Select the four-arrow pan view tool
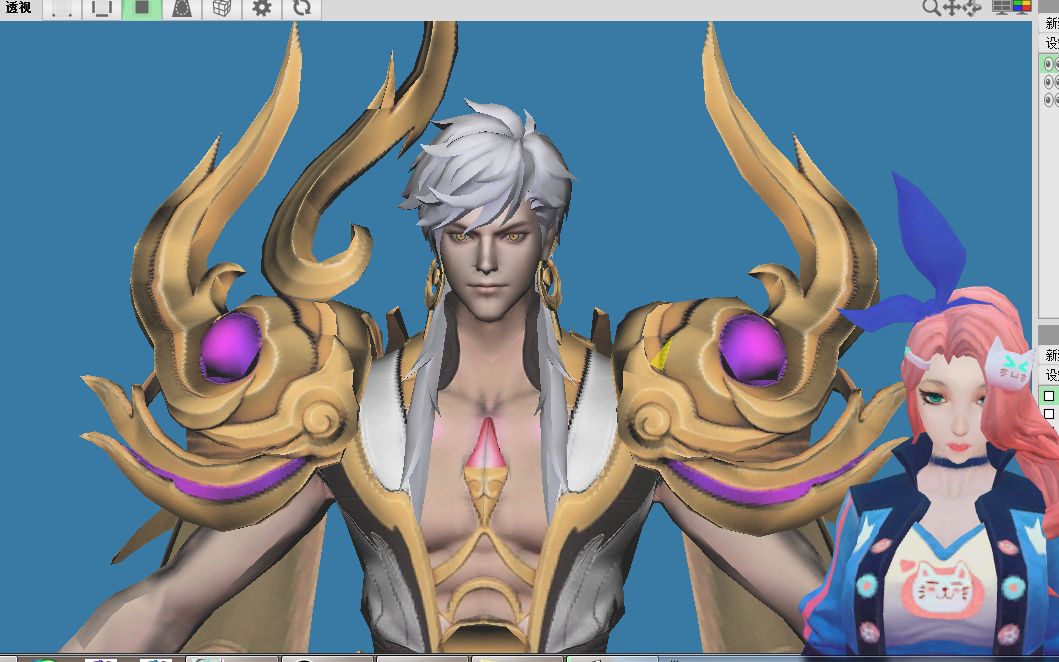Image resolution: width=1059 pixels, height=662 pixels. [x=951, y=7]
